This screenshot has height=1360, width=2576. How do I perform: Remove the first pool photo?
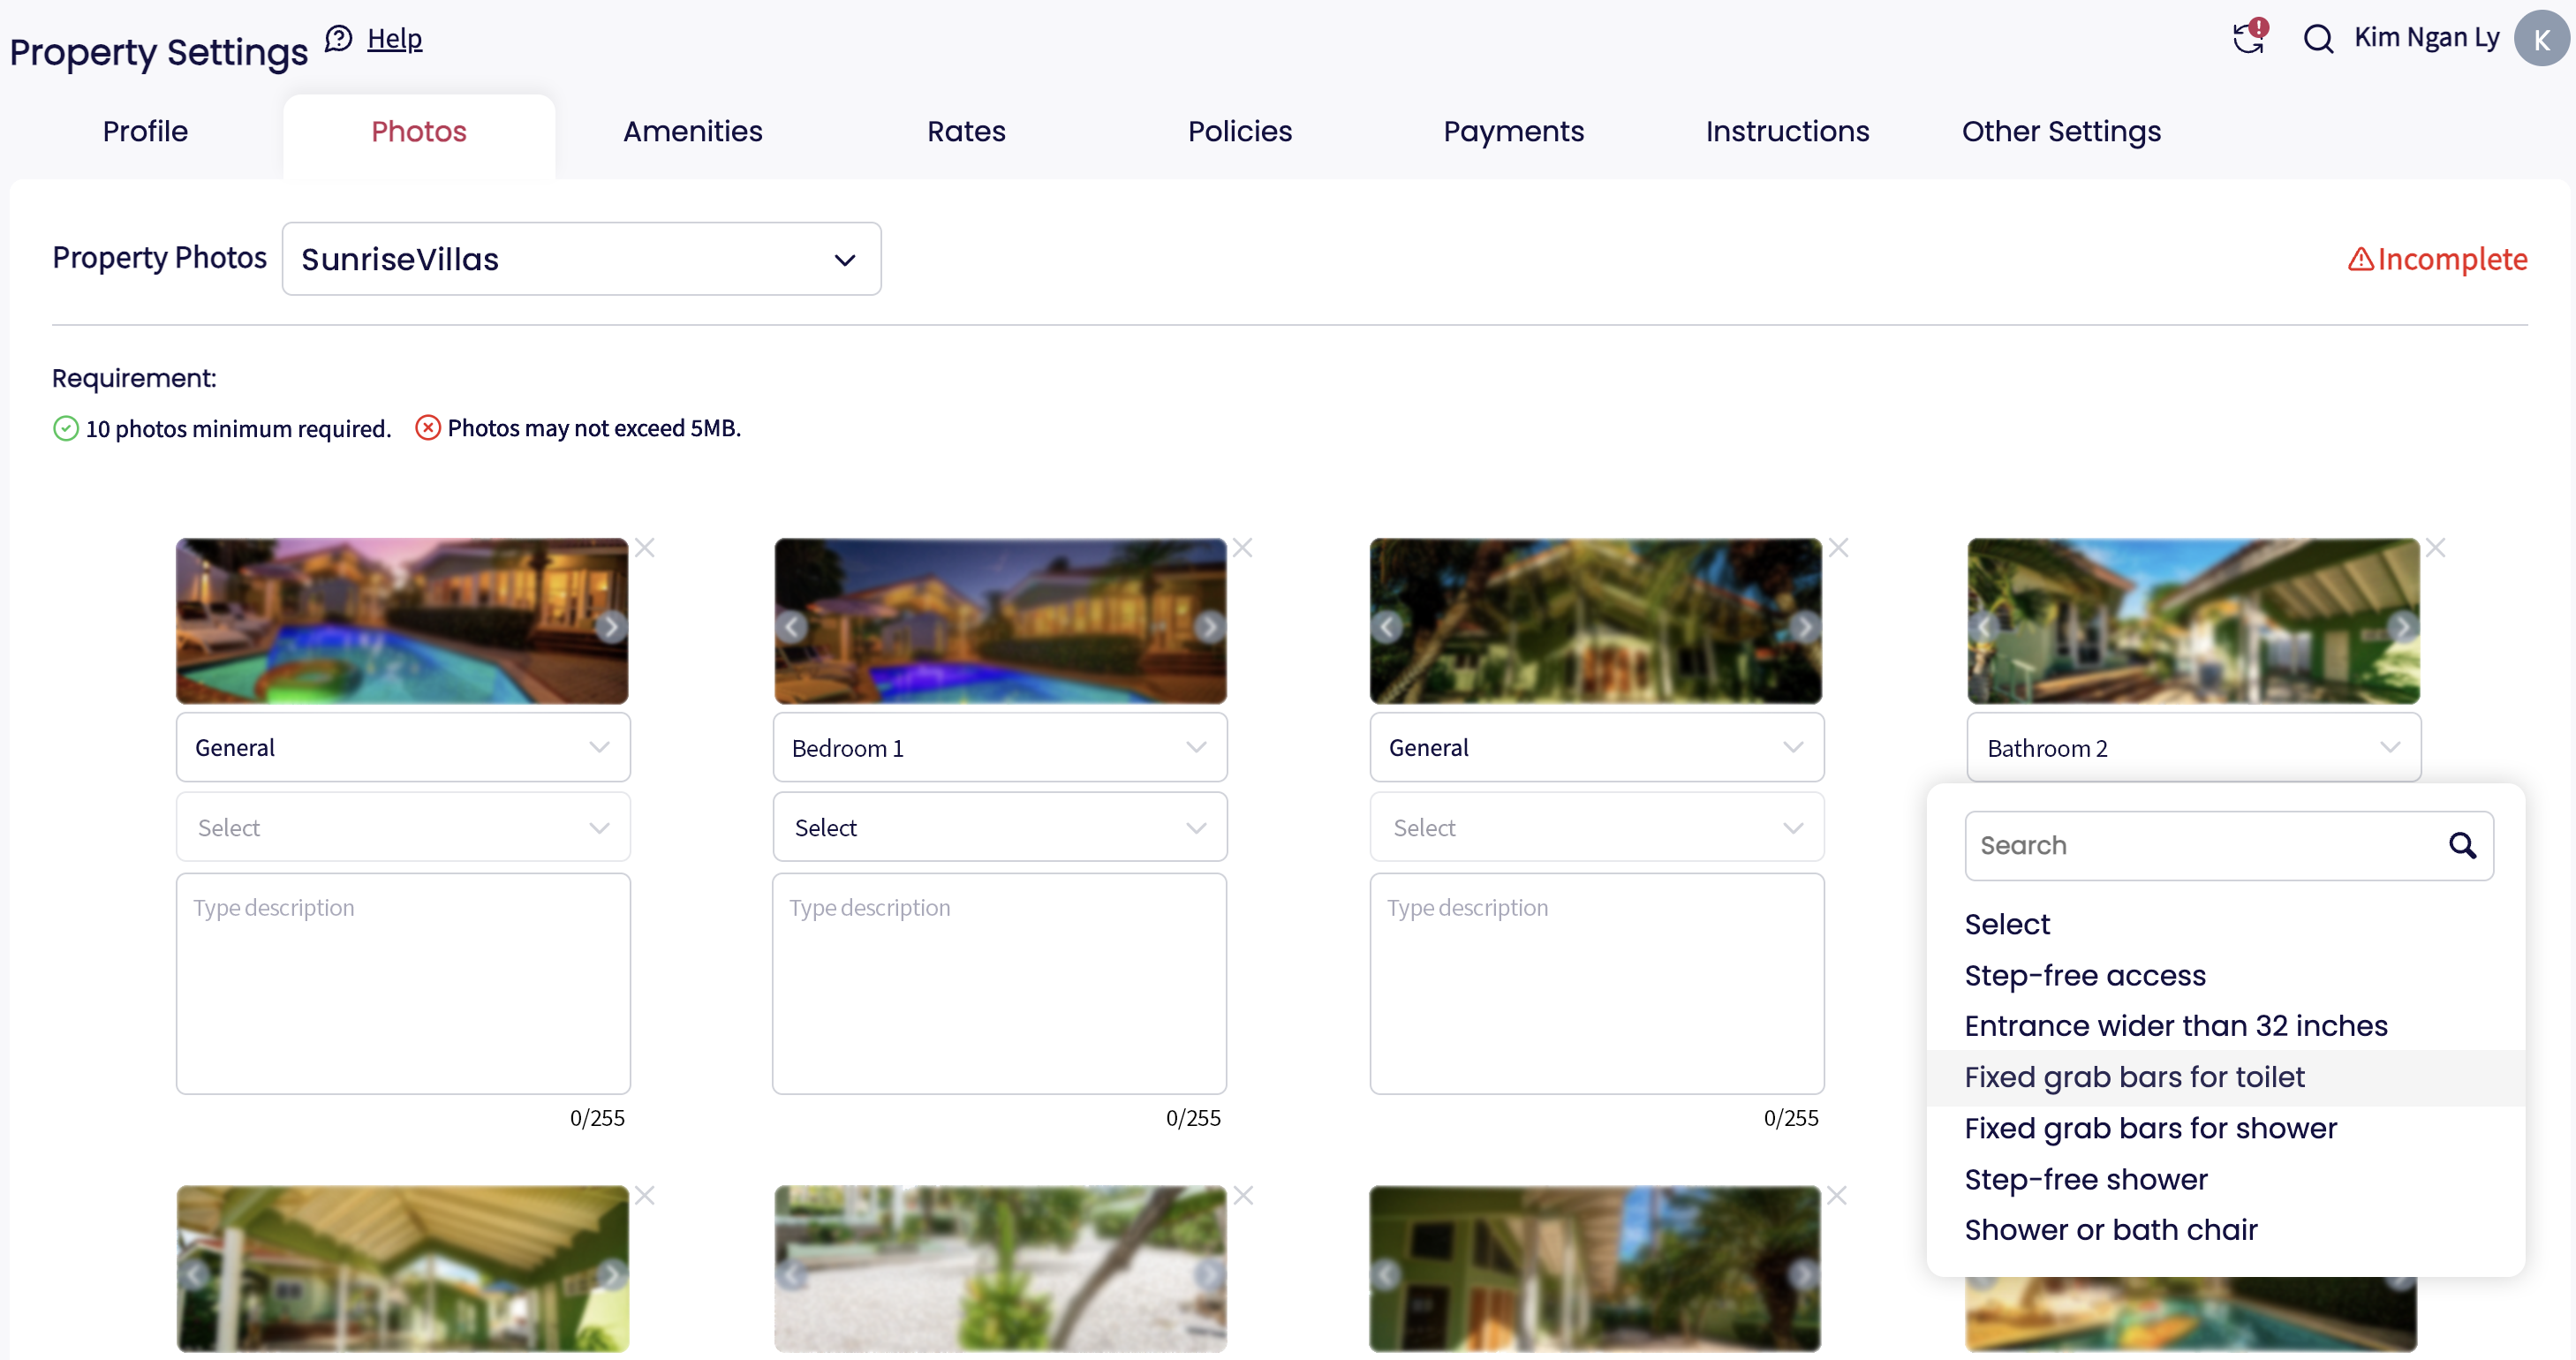[645, 548]
